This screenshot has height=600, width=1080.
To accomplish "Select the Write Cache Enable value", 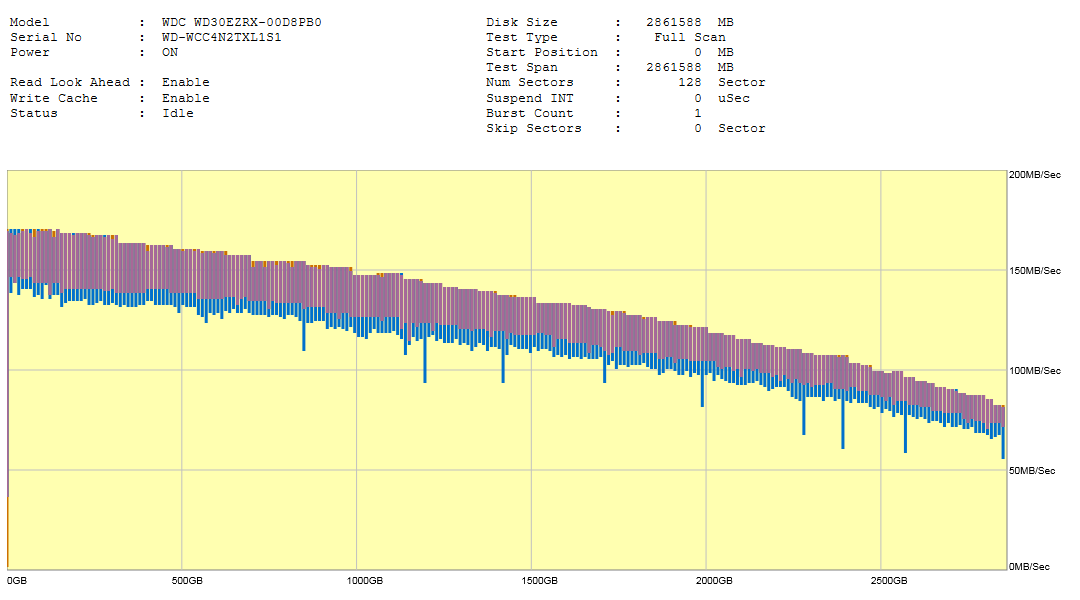I will pos(186,98).
